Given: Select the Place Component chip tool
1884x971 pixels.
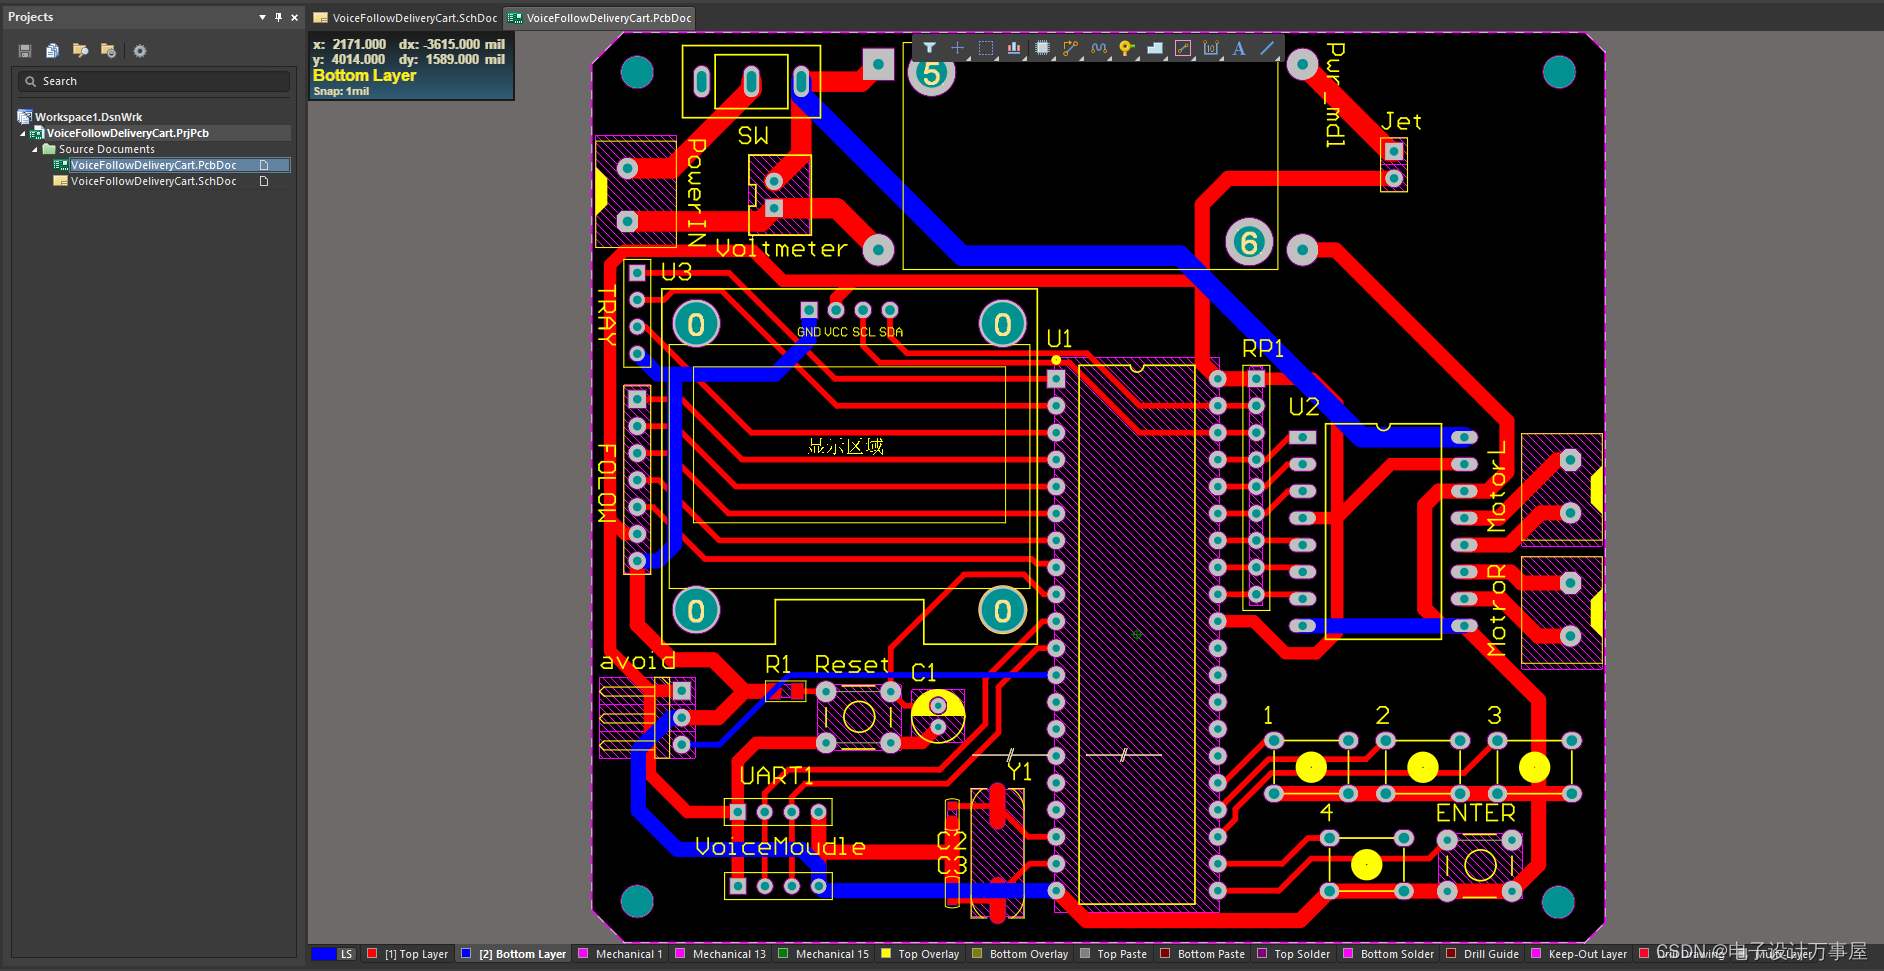Looking at the screenshot, I should (x=1042, y=48).
